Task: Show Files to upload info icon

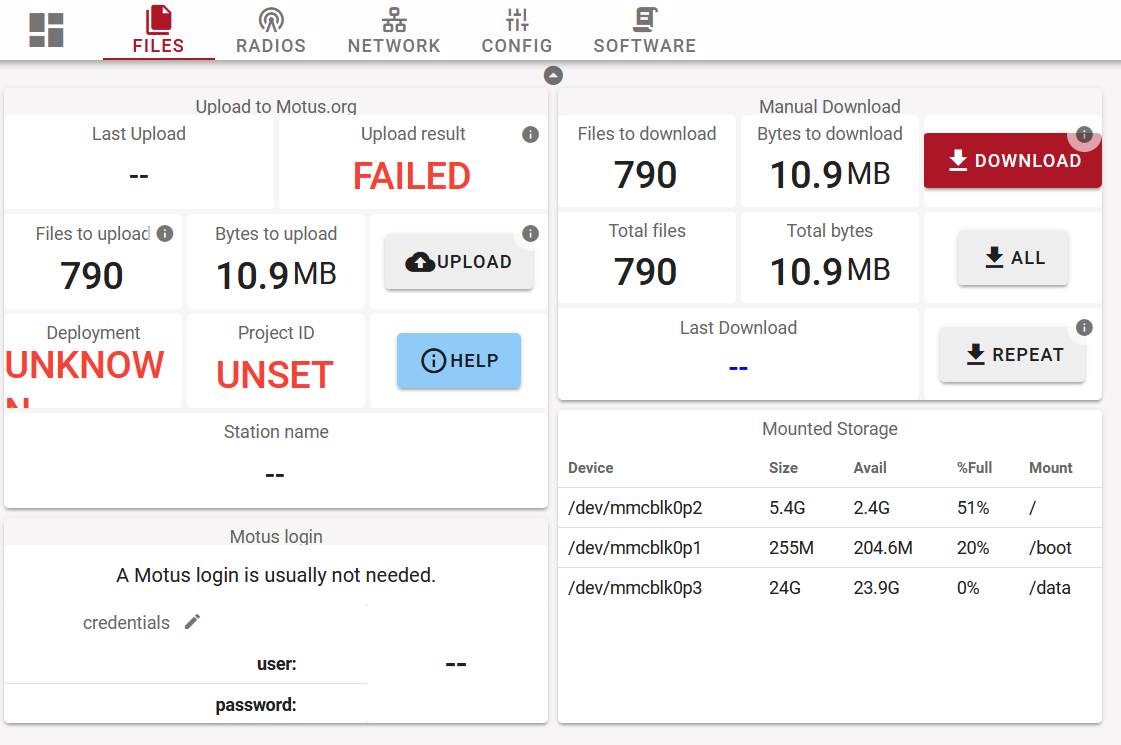Action: pos(165,234)
